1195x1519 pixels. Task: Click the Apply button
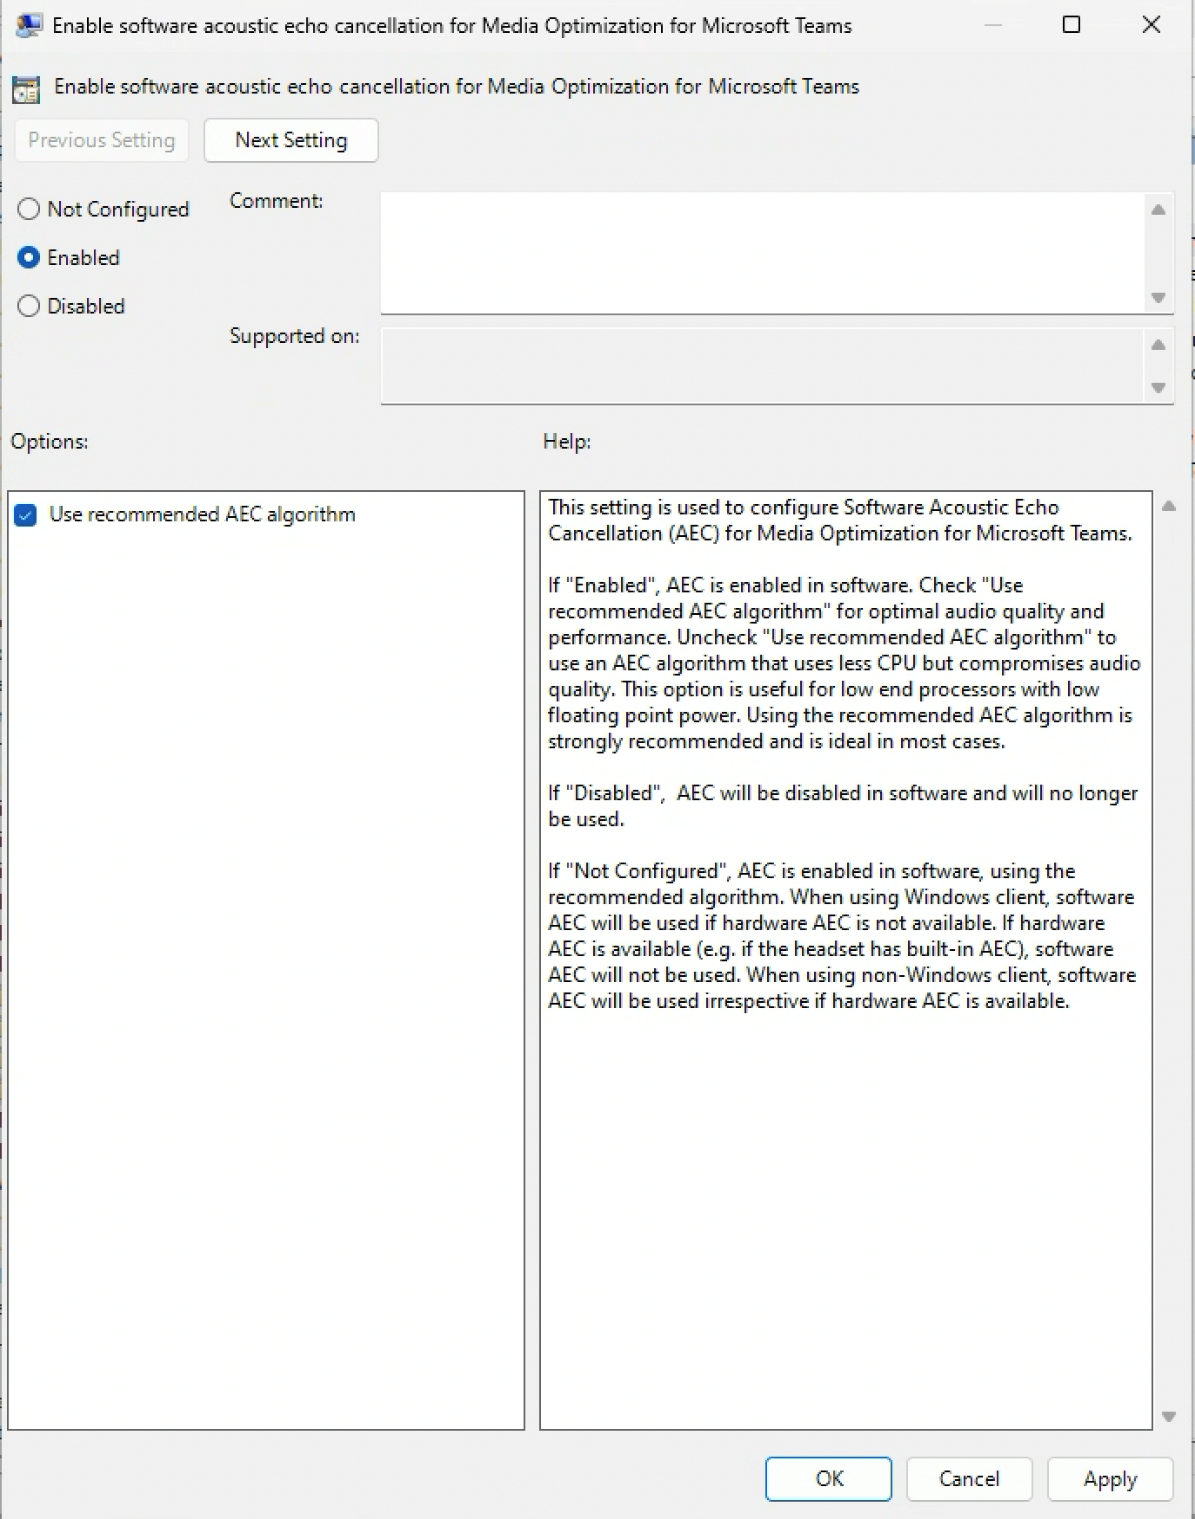1109,1479
